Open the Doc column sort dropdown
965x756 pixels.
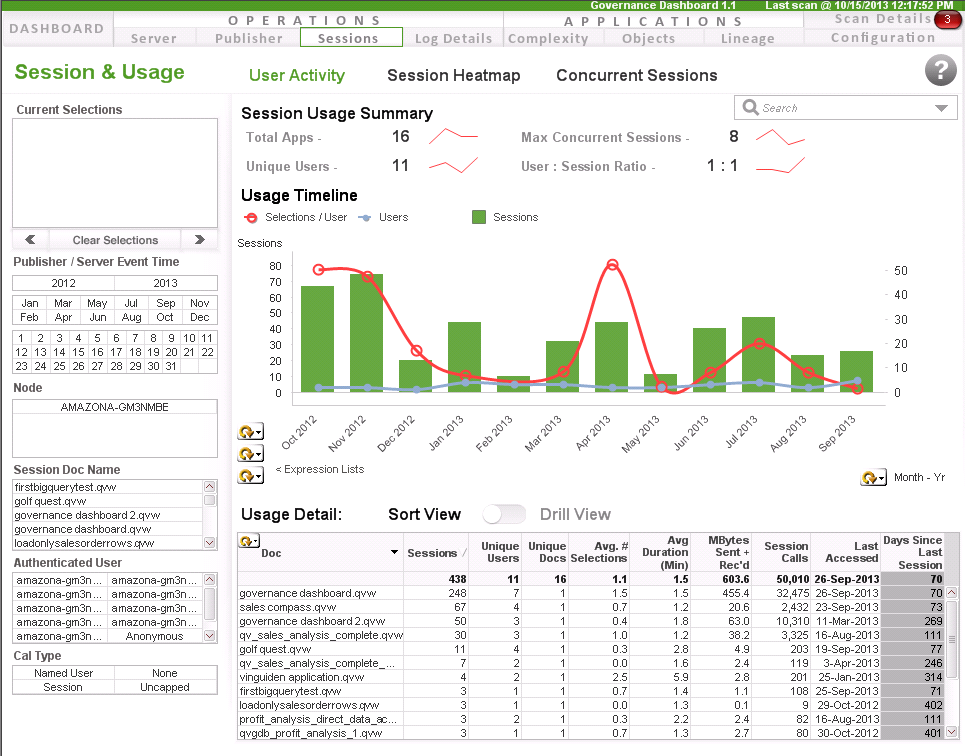(394, 552)
